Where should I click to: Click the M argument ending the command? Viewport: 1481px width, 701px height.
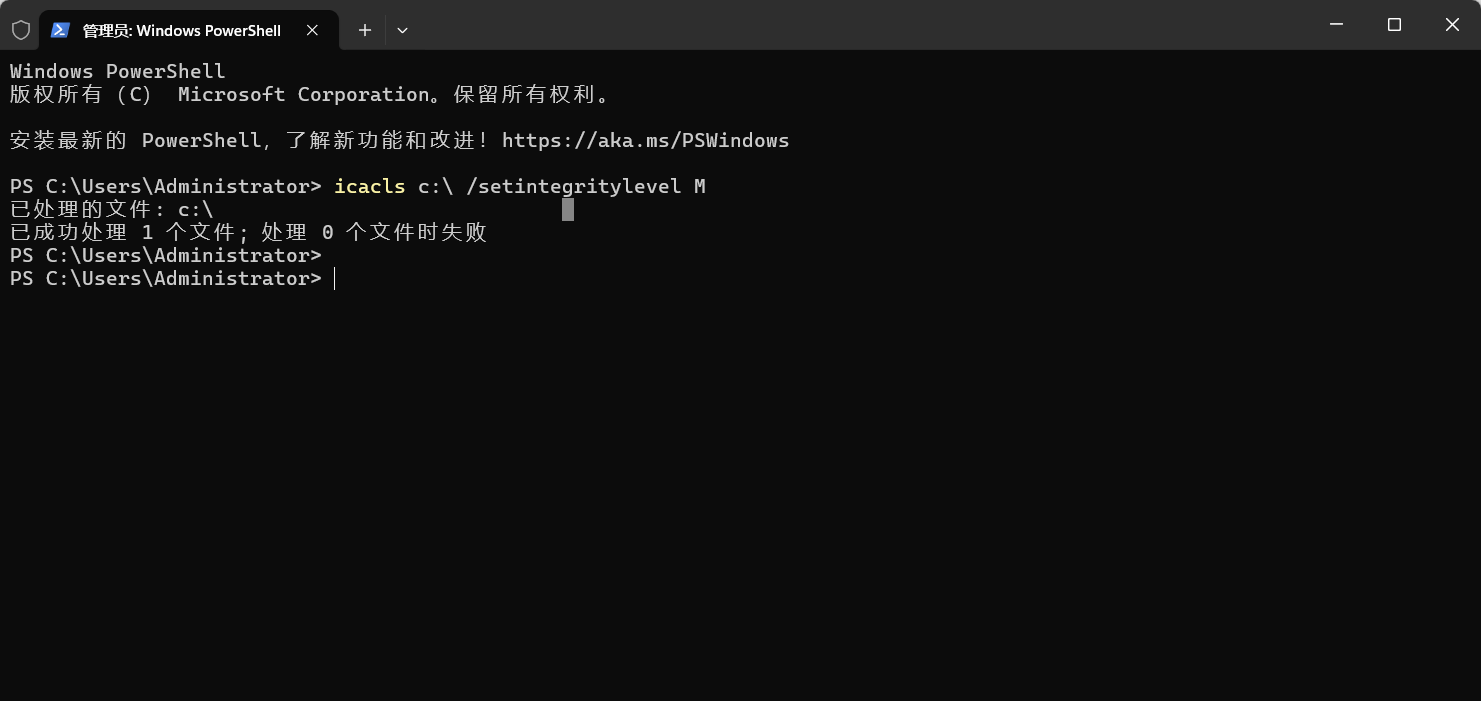click(700, 186)
